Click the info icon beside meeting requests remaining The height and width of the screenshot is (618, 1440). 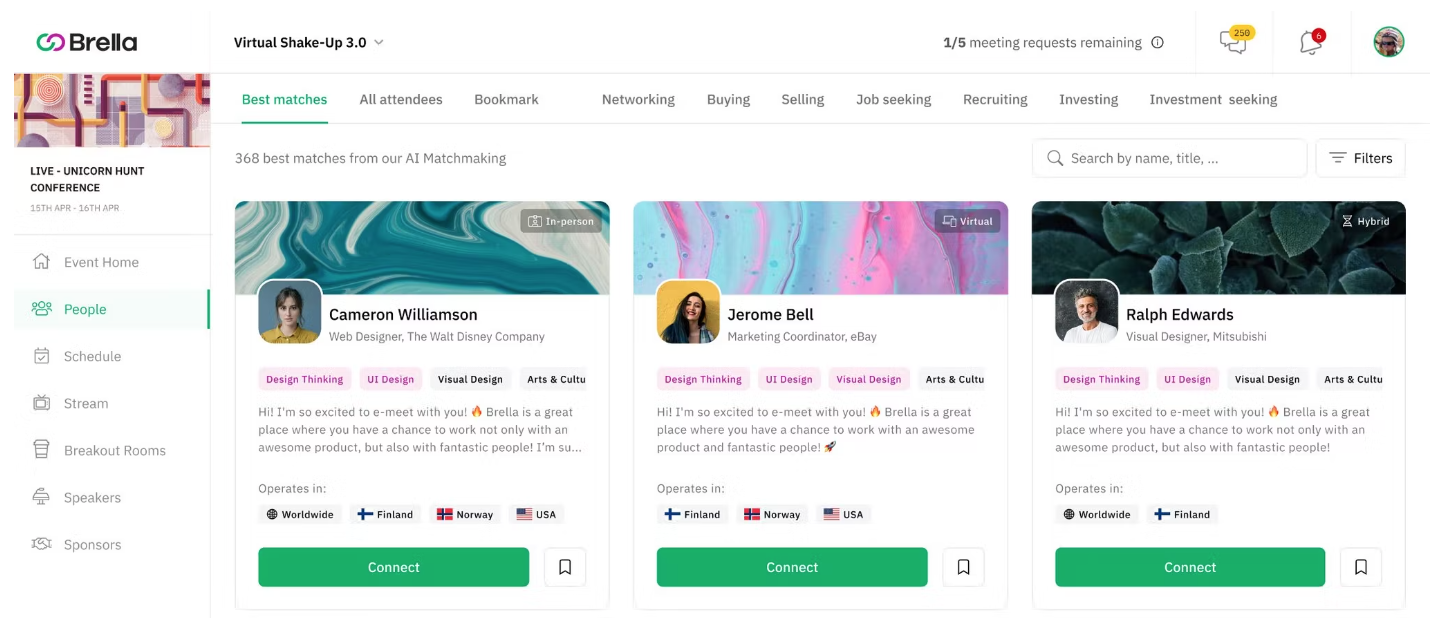click(x=1157, y=43)
